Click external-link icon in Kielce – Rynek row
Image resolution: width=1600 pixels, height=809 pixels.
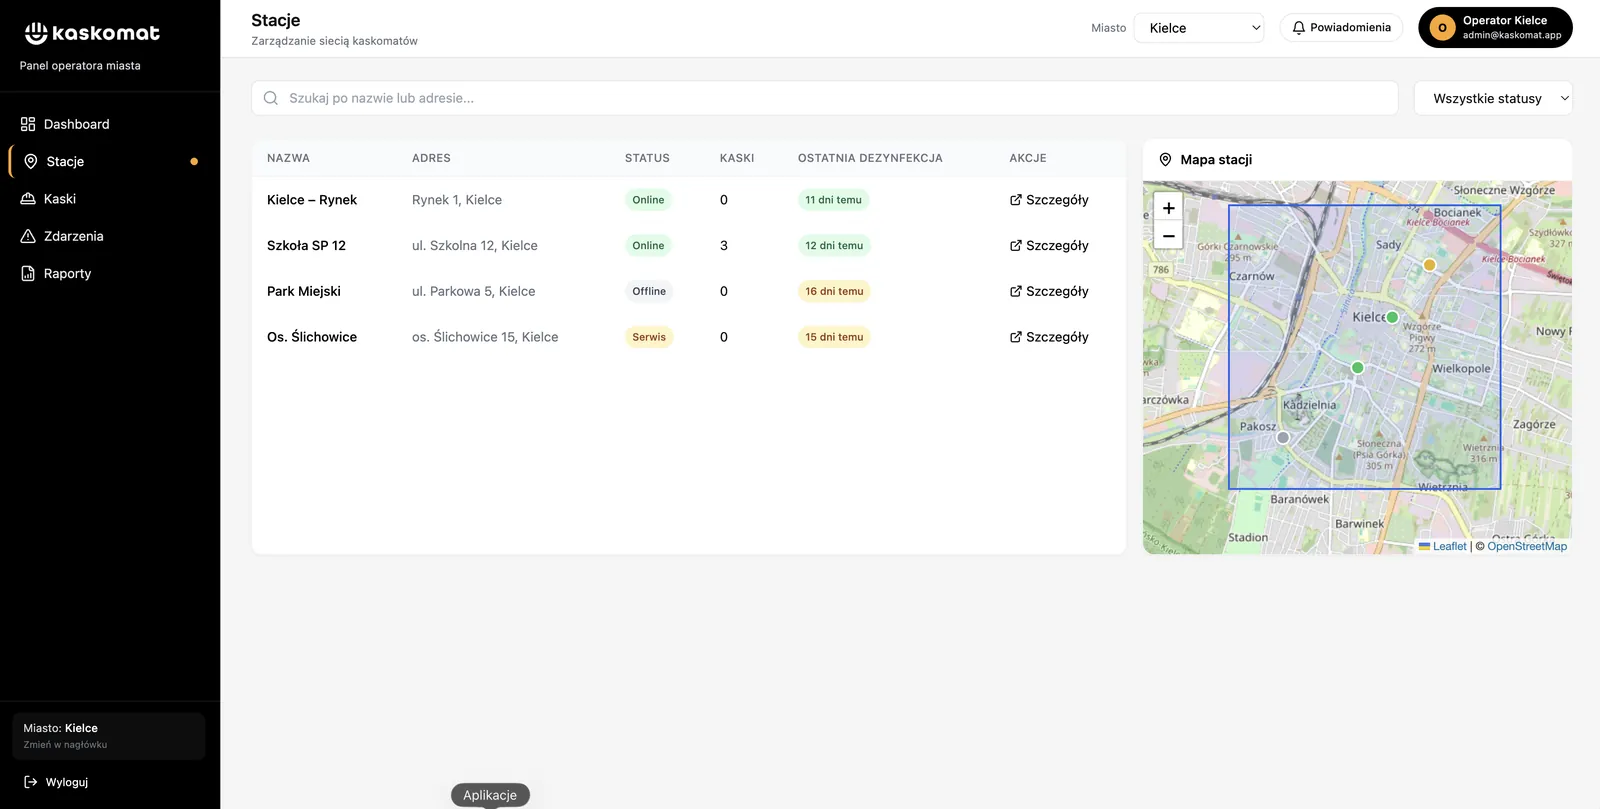point(1016,200)
